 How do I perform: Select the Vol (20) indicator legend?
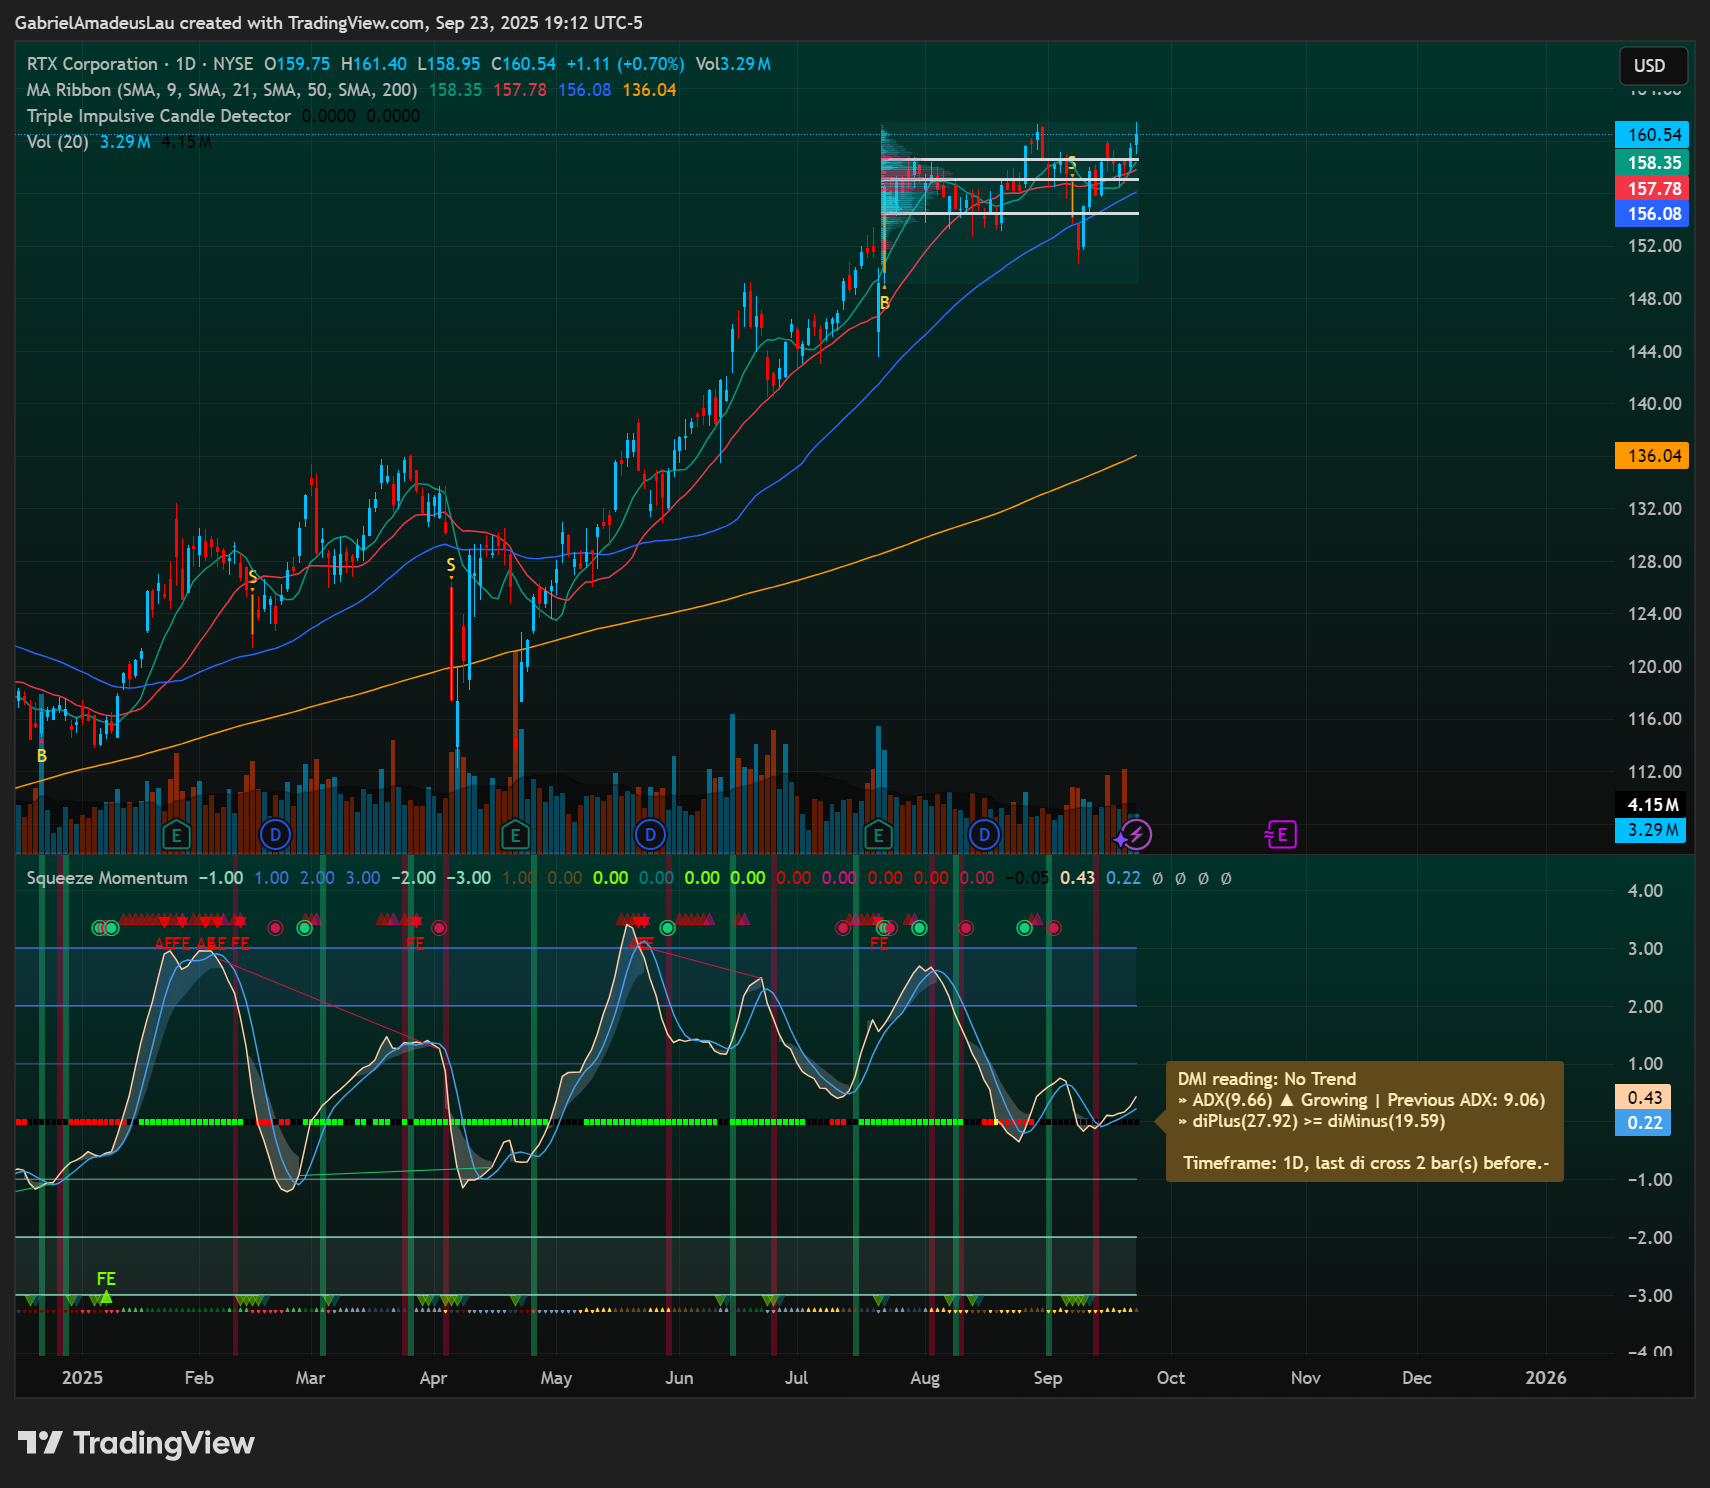point(57,142)
